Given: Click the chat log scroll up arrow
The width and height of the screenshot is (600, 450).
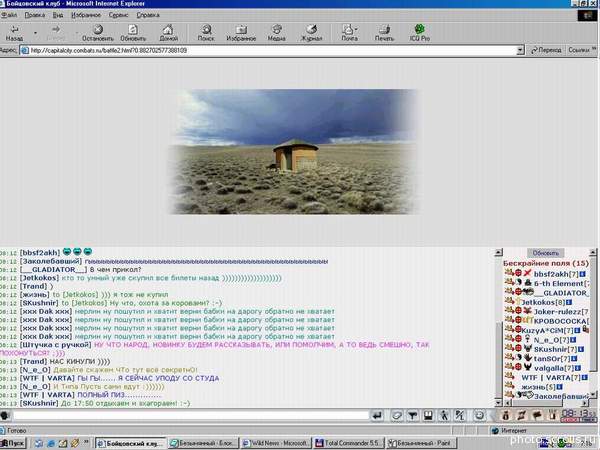Looking at the screenshot, I should (x=498, y=252).
